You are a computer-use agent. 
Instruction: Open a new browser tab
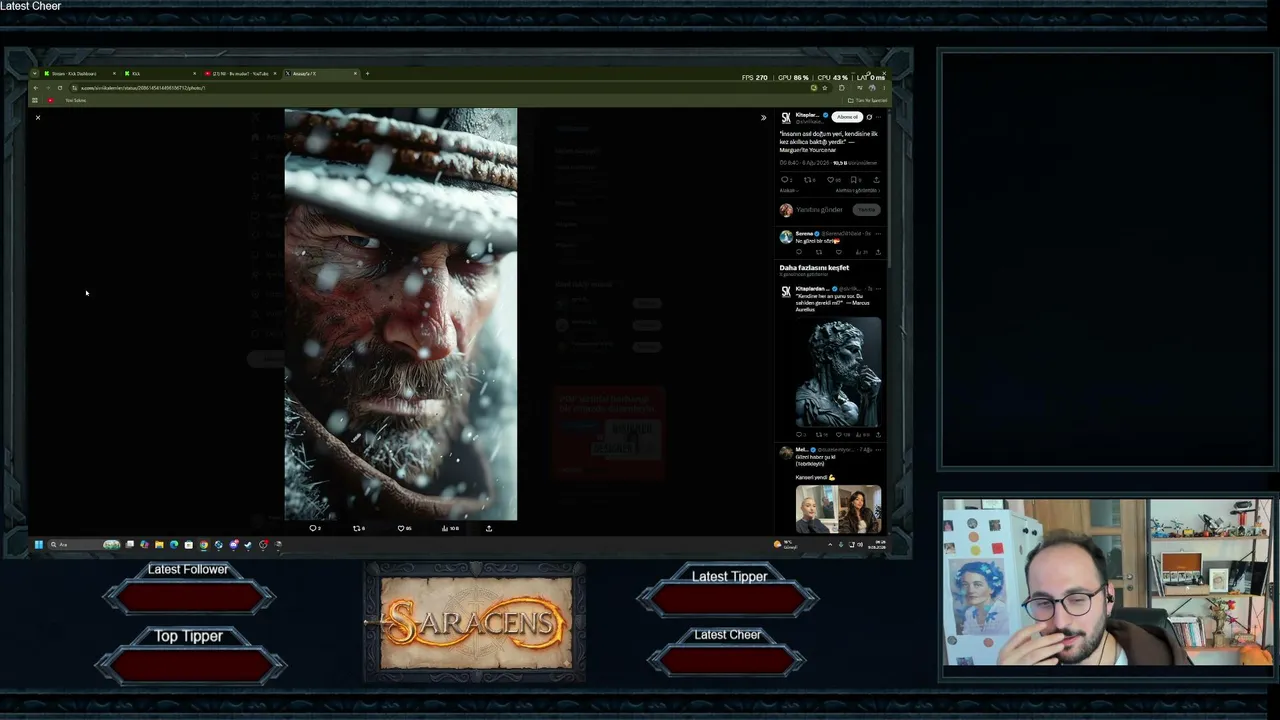(x=367, y=73)
